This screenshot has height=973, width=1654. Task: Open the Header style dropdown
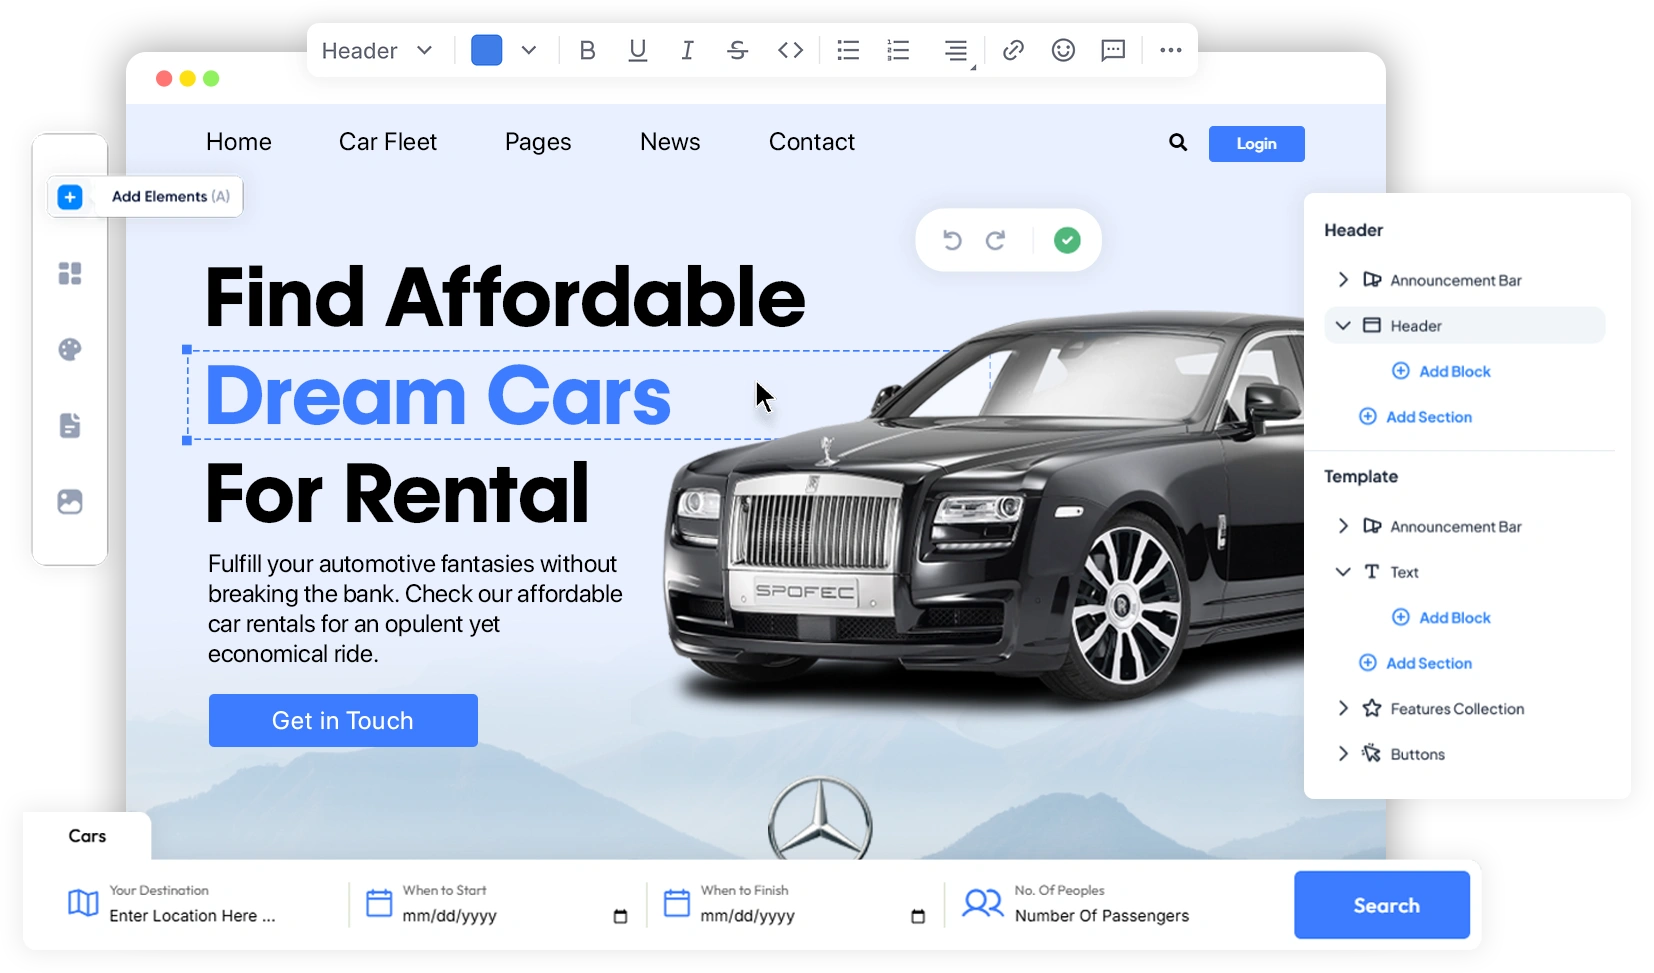coord(376,50)
